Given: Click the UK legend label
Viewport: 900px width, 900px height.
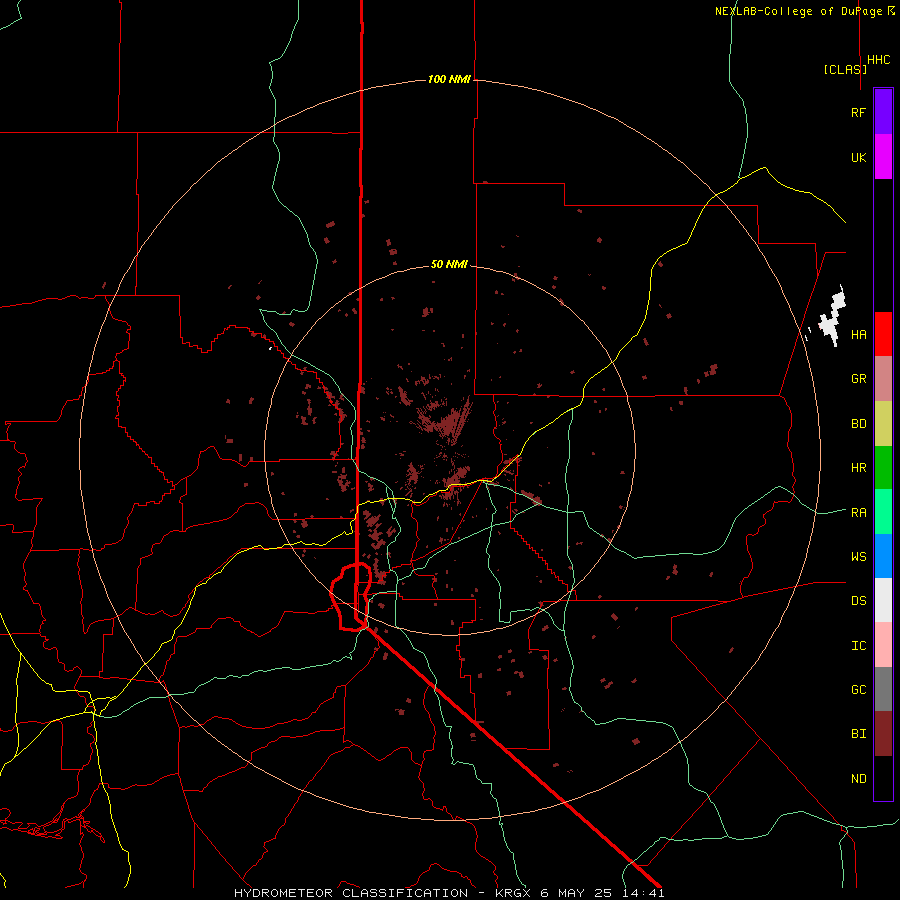Looking at the screenshot, I should [858, 157].
